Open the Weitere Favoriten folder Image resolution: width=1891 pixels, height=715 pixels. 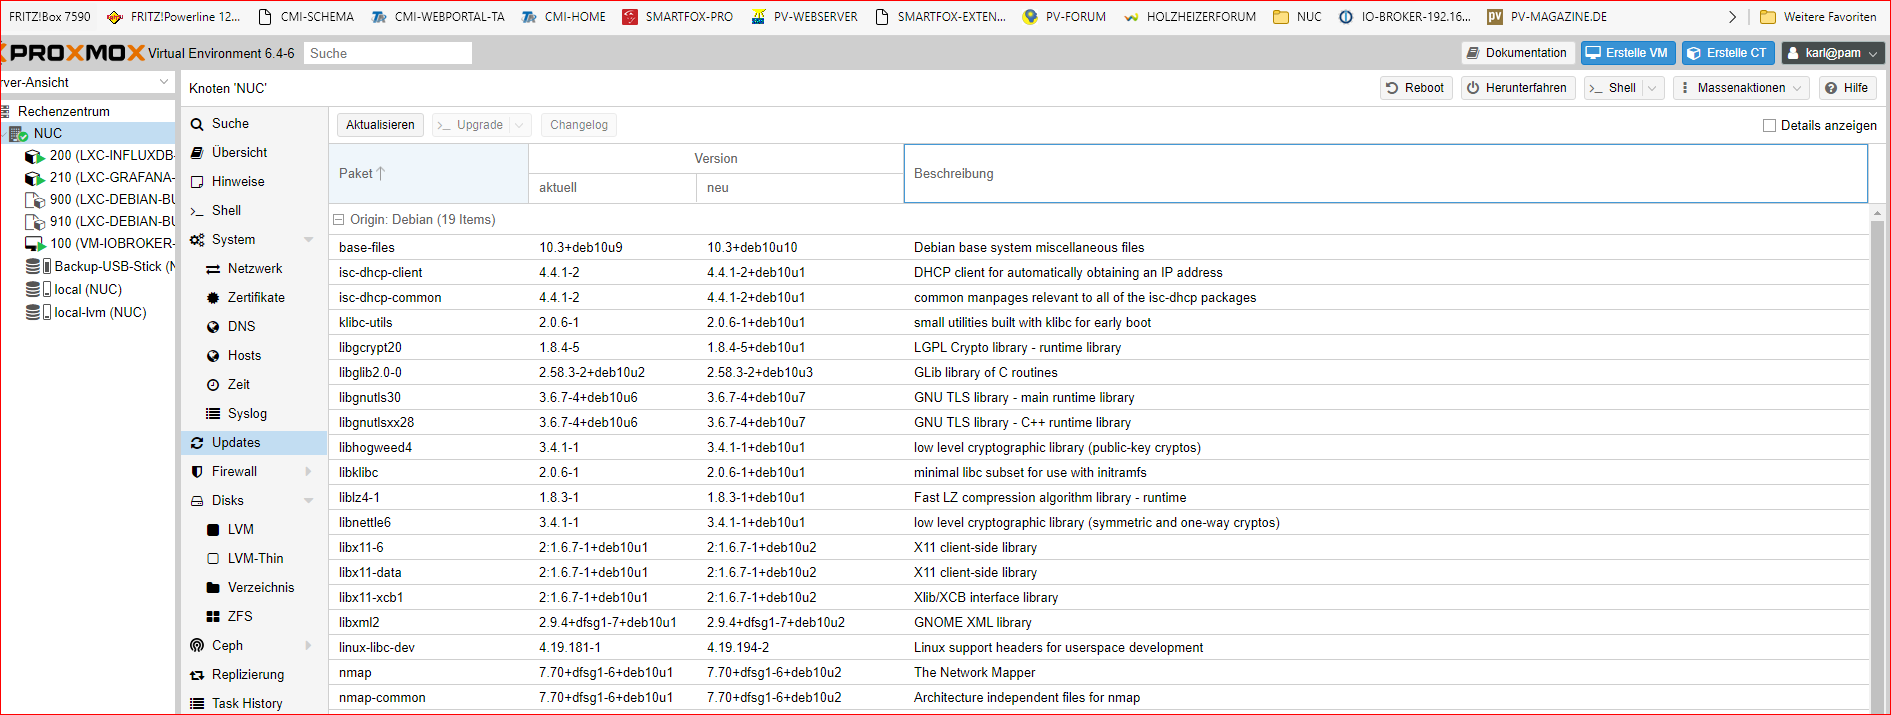1818,17
